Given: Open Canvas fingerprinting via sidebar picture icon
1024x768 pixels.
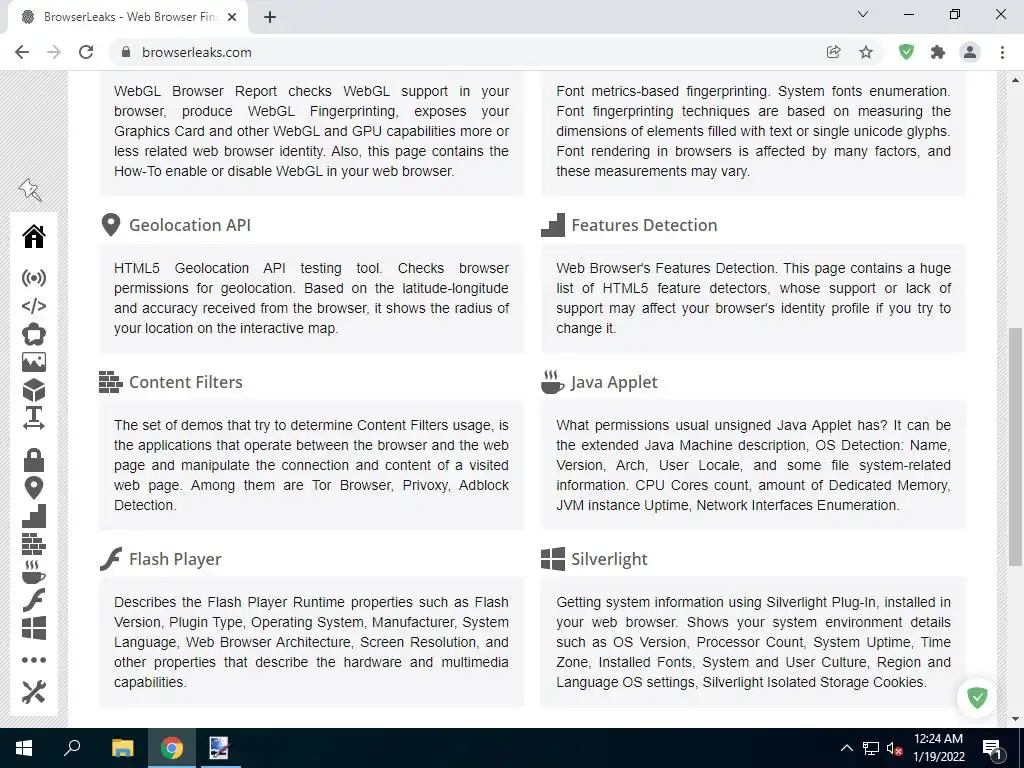Looking at the screenshot, I should tap(34, 362).
